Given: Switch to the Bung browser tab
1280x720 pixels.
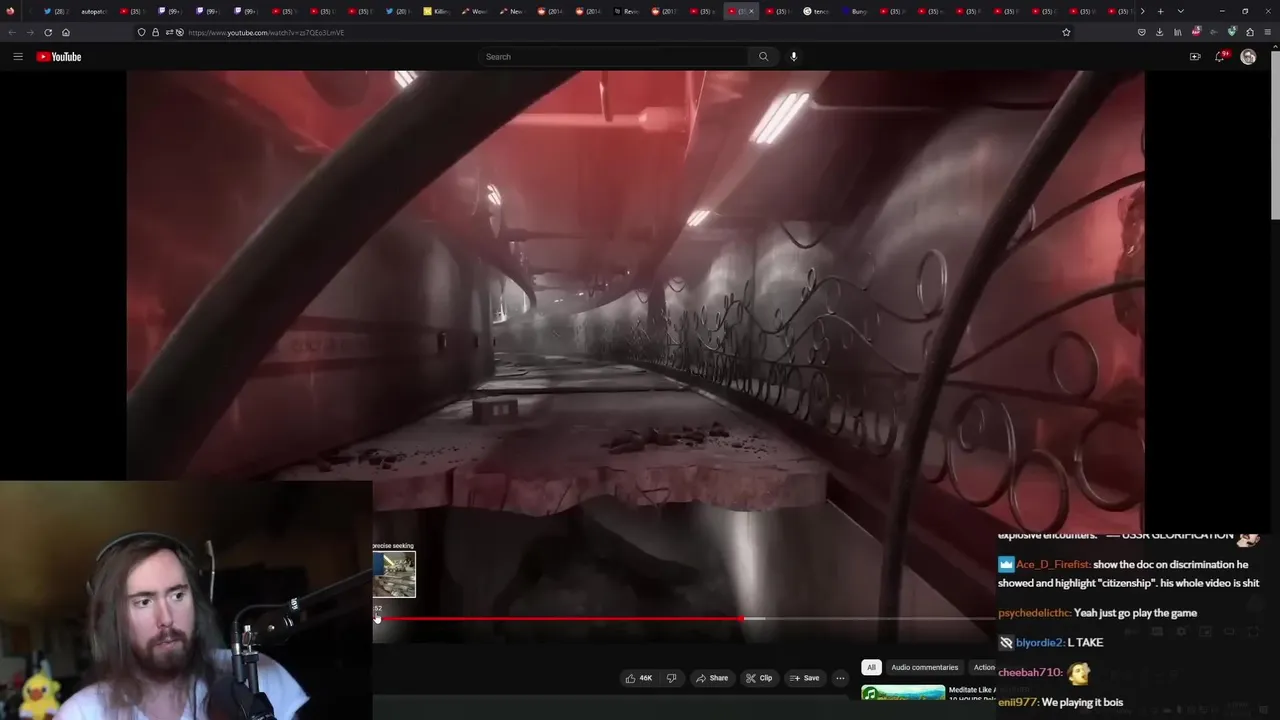Looking at the screenshot, I should [855, 11].
